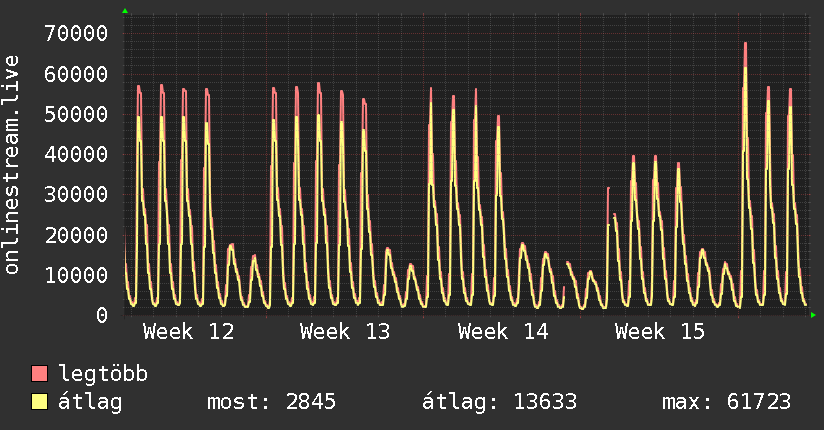Click the 70000 y-axis label
The height and width of the screenshot is (430, 824).
click(76, 34)
